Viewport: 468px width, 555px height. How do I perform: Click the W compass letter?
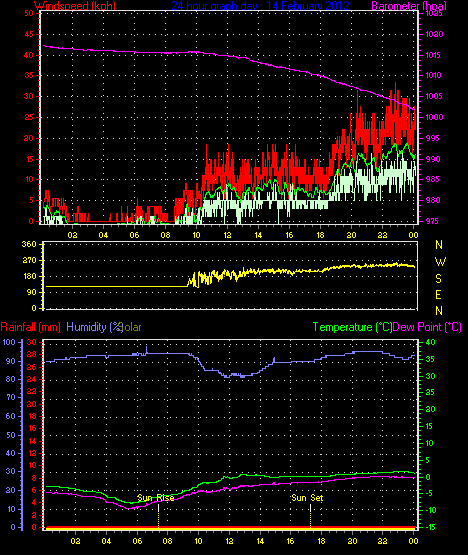(440, 262)
